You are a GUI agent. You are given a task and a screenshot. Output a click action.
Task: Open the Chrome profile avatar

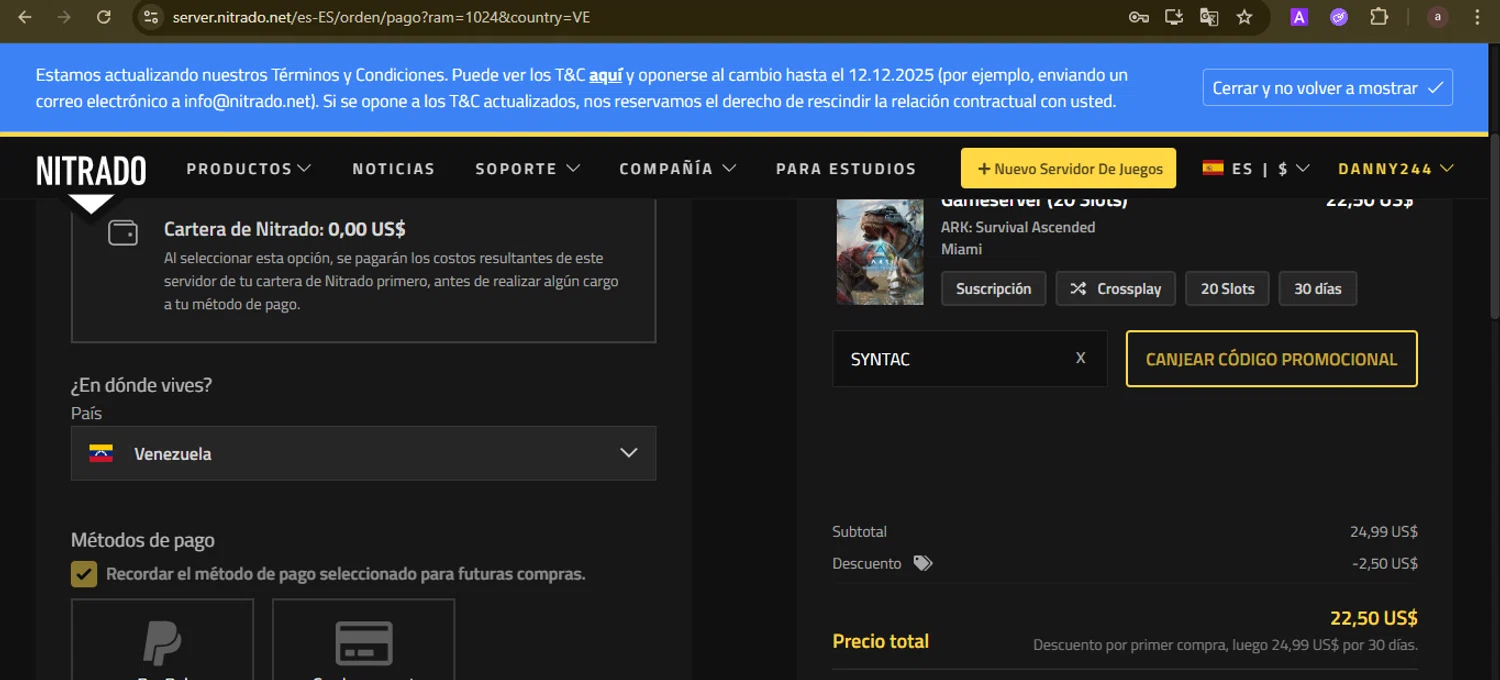(1438, 17)
